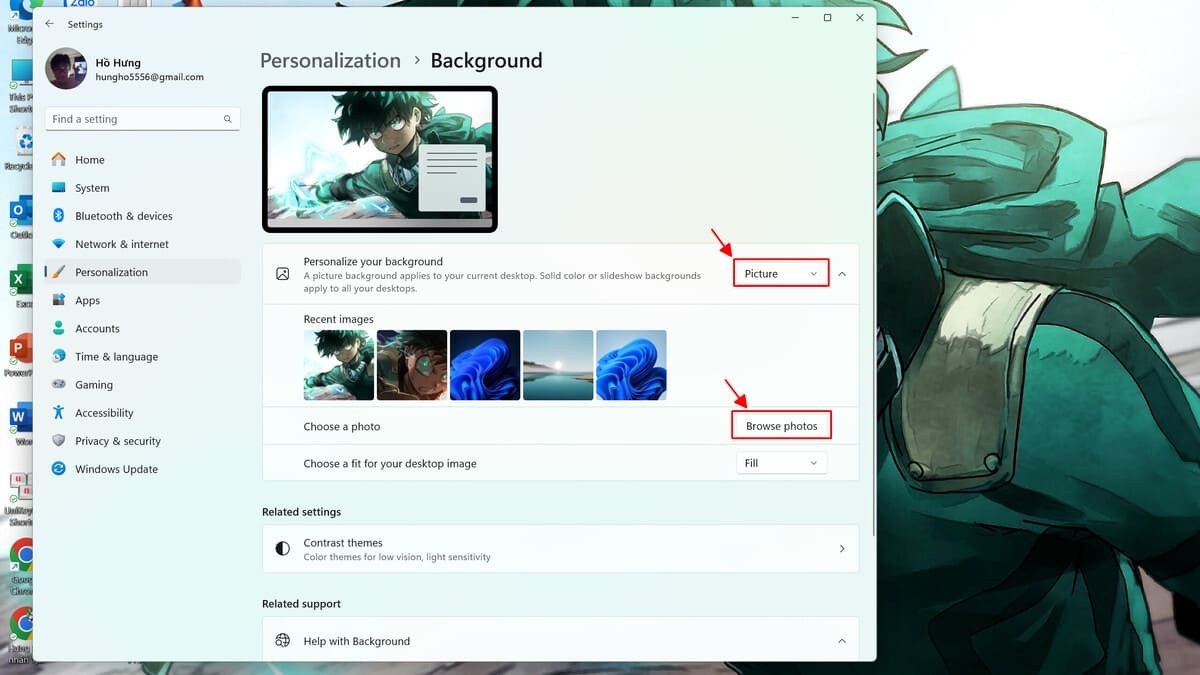Screen dimensions: 1200x675
Task: Go to Privacy & security shield icon
Action: 58,441
